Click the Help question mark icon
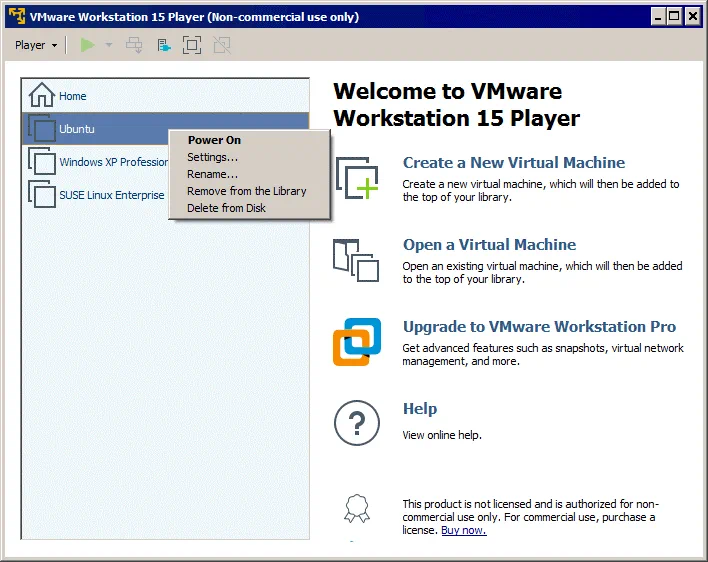Screen dimensions: 708x562 click(x=356, y=424)
